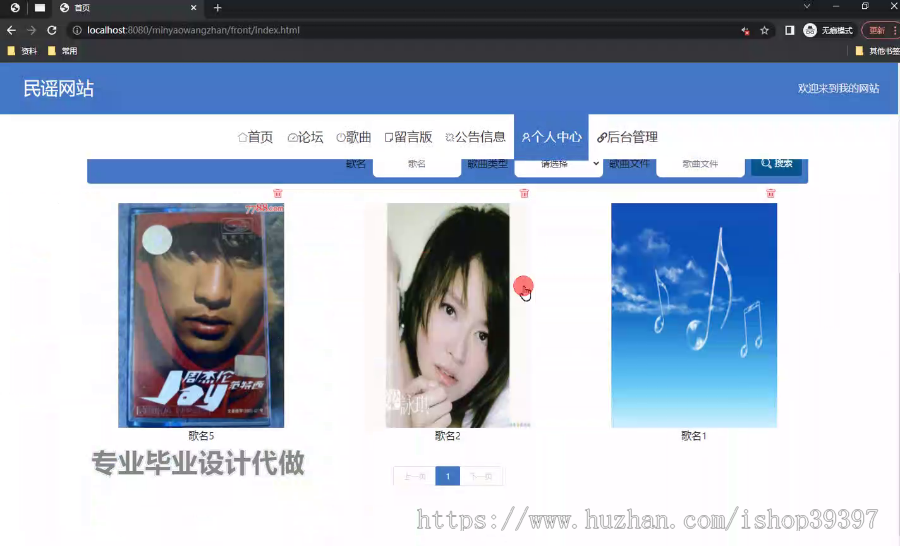Select page 1 in pagination
The height and width of the screenshot is (546, 900).
[448, 476]
